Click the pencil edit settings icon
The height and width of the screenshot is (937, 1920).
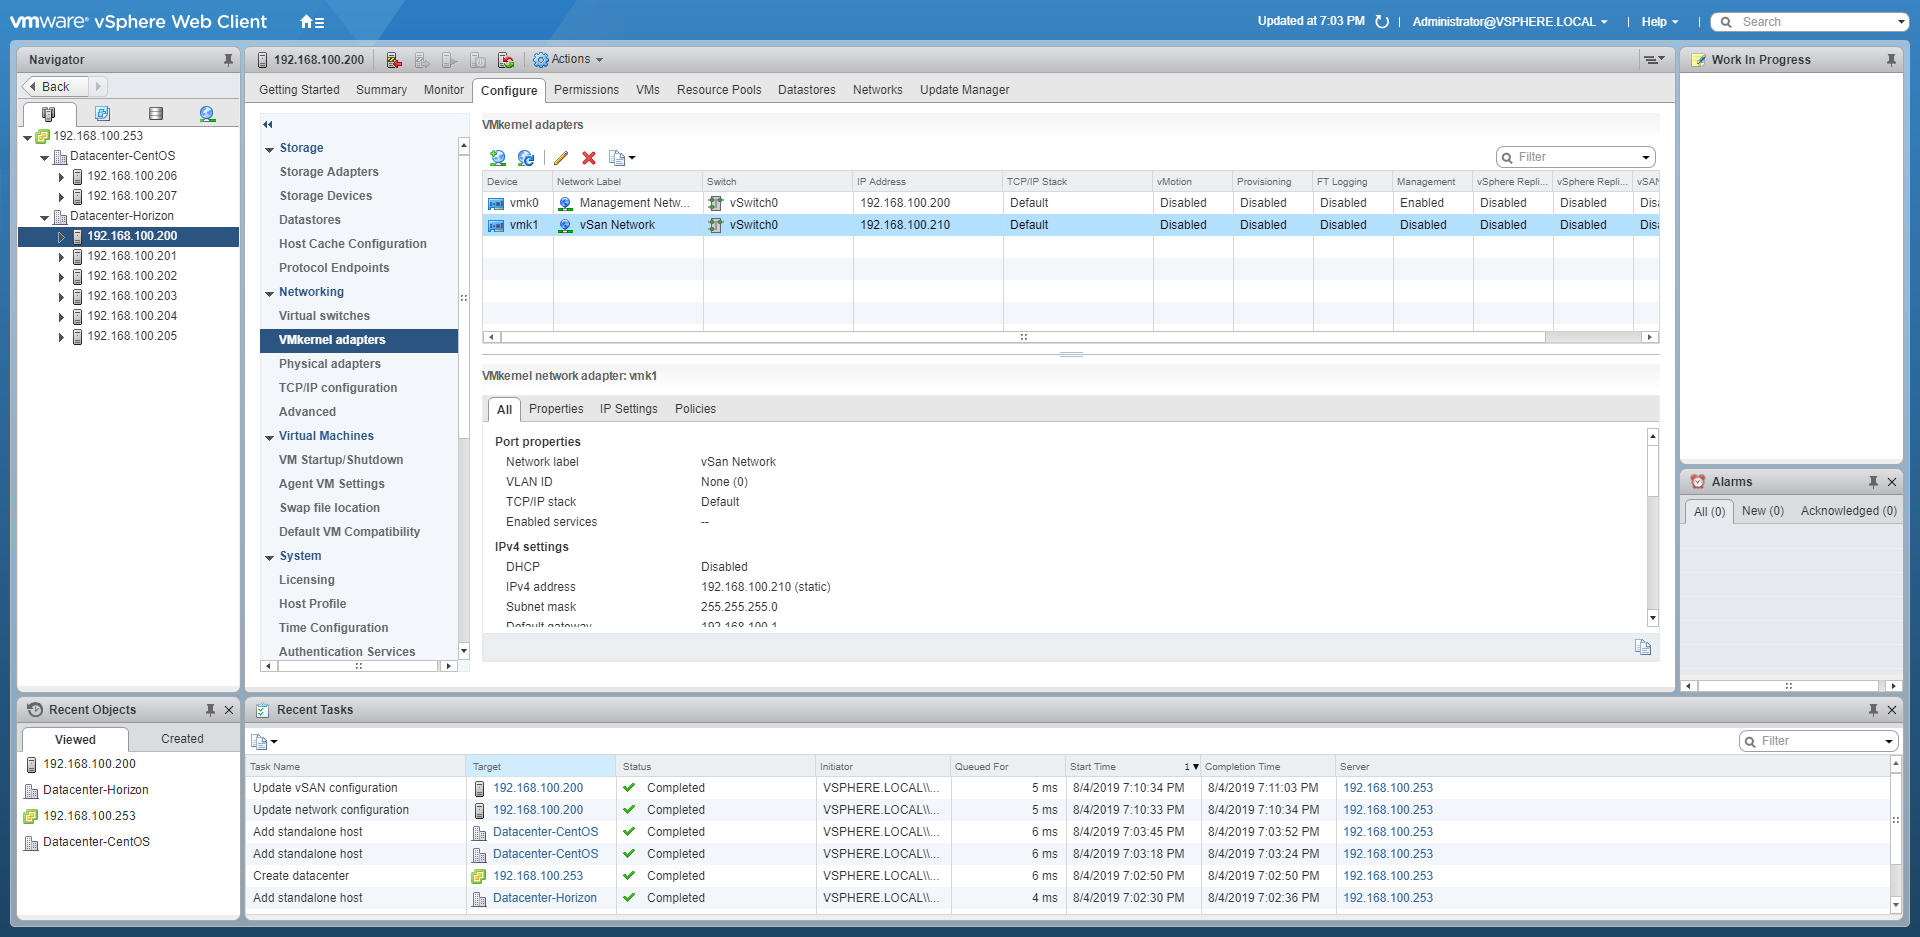[x=561, y=158]
